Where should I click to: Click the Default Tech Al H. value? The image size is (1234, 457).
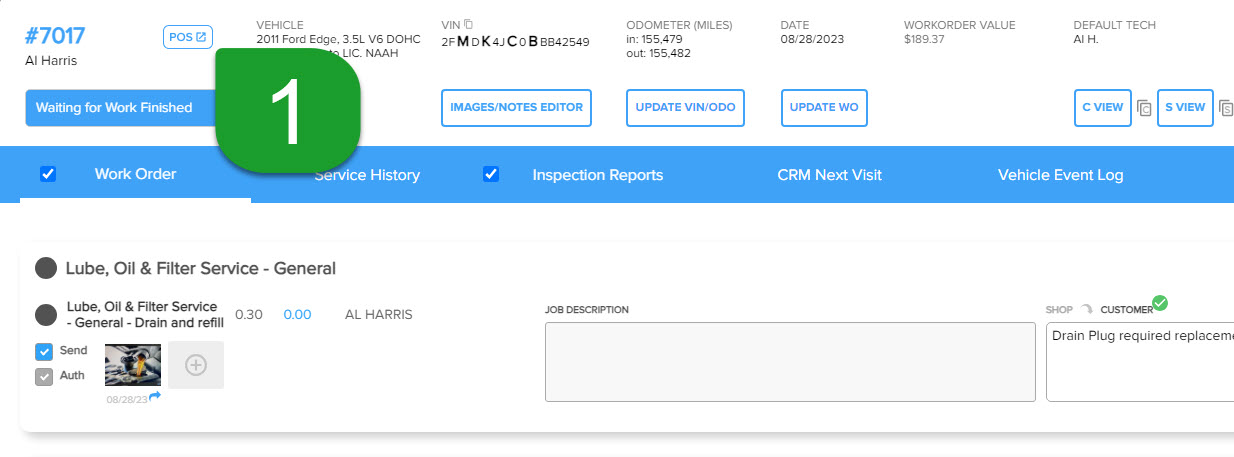(1087, 40)
